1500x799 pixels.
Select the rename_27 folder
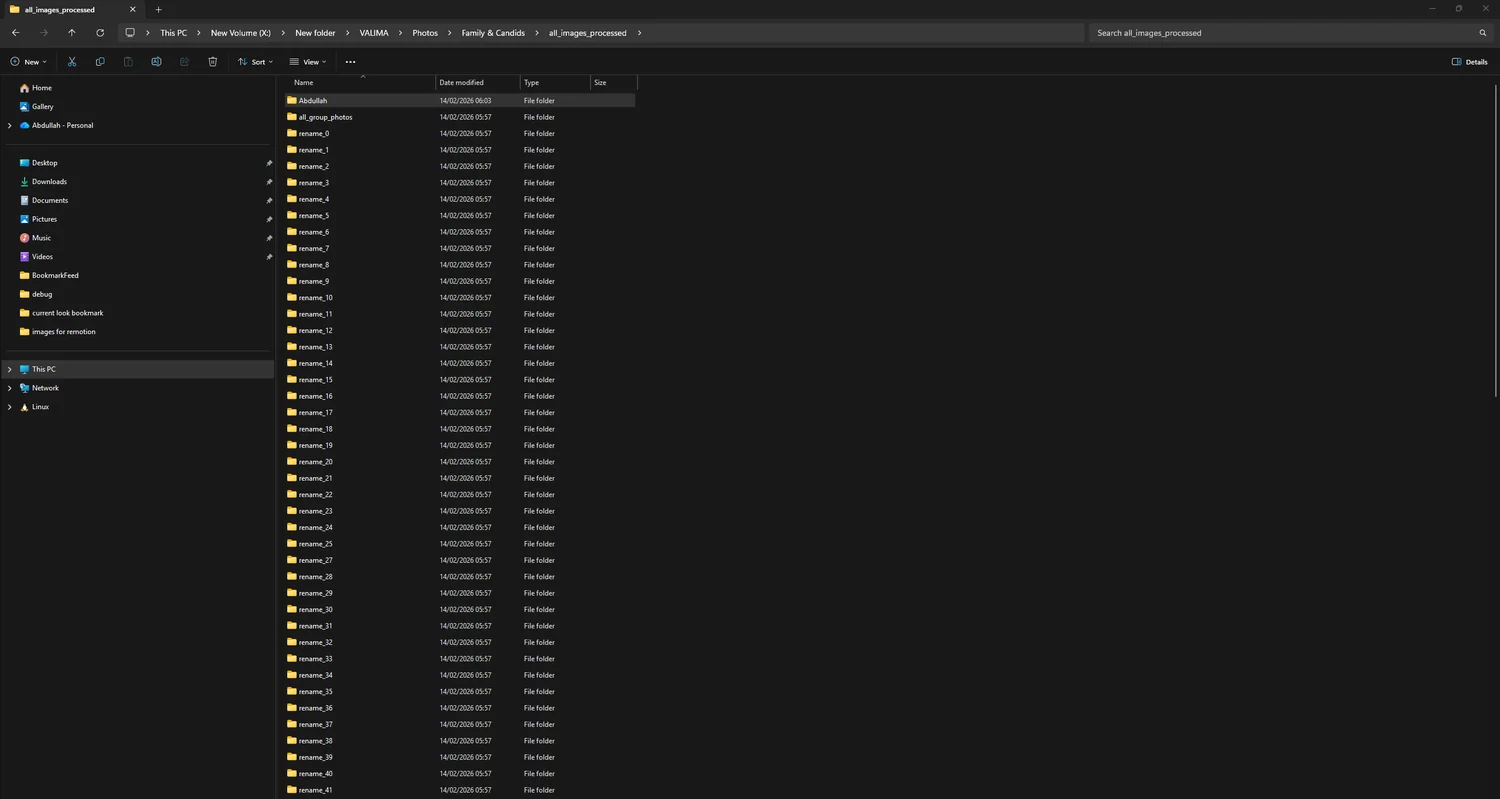(x=460, y=560)
